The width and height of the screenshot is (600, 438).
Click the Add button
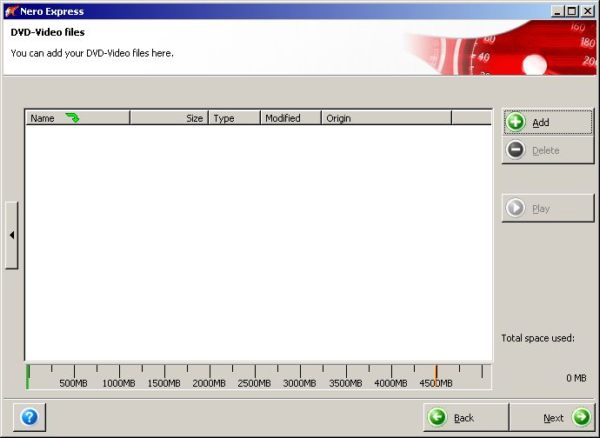[548, 122]
